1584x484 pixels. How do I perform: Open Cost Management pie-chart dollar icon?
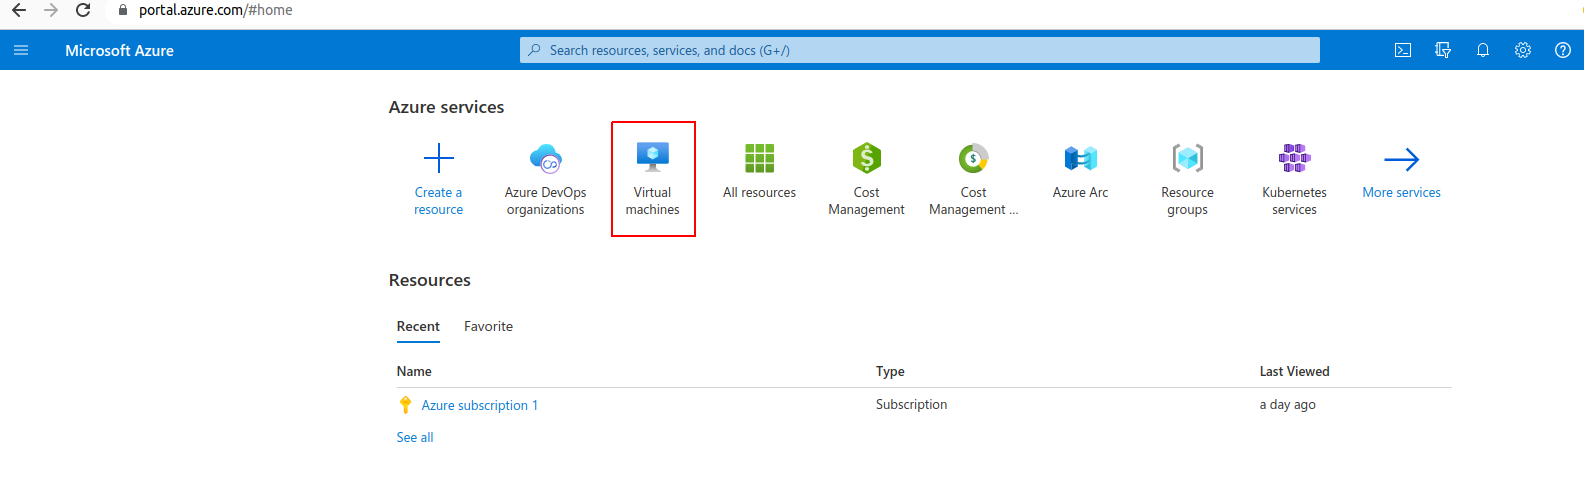(x=974, y=158)
